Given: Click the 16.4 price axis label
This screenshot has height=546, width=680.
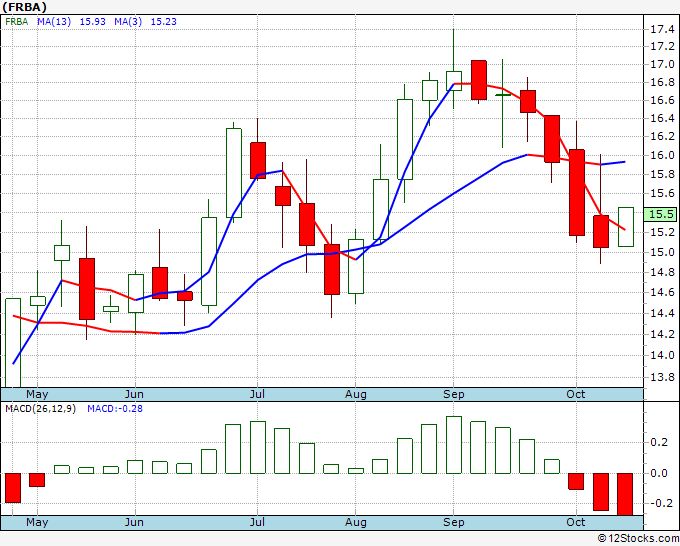Looking at the screenshot, I should 662,118.
